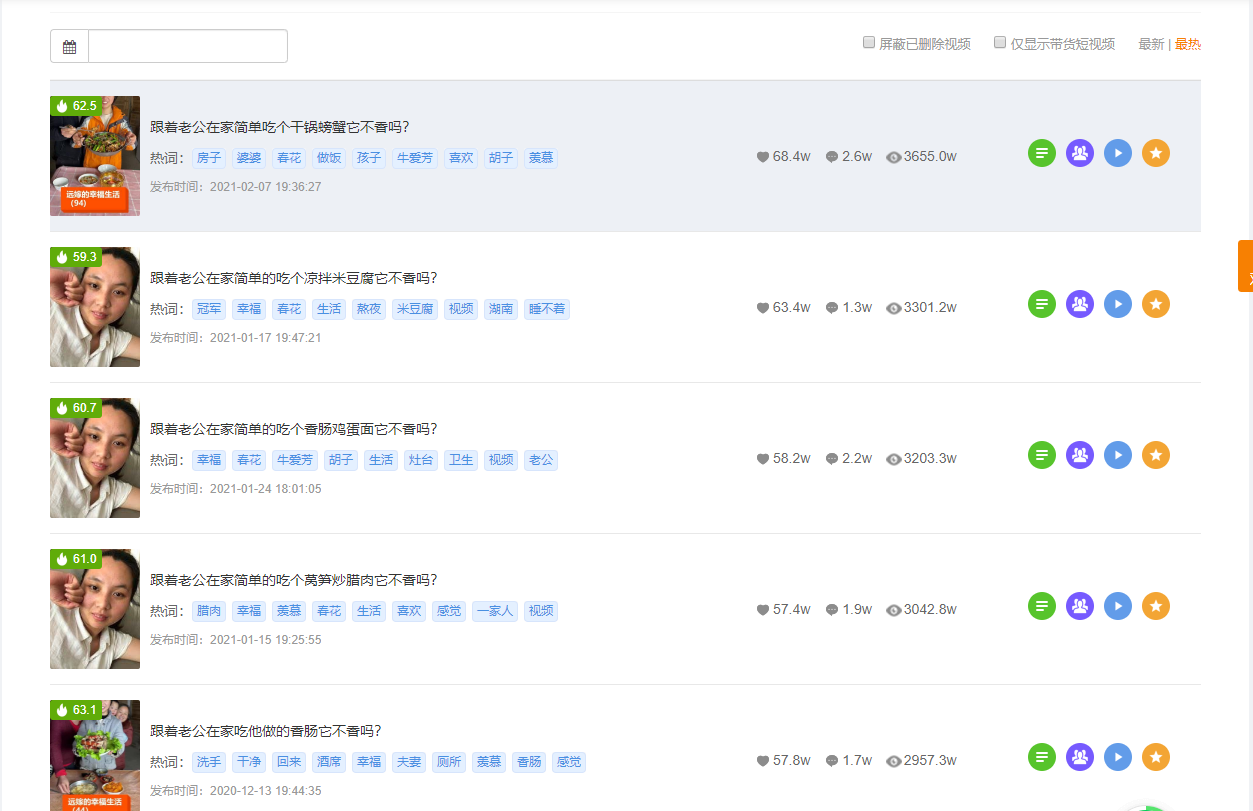The height and width of the screenshot is (811, 1253).
Task: Click the 米豆腐 hot word tag
Action: point(414,309)
